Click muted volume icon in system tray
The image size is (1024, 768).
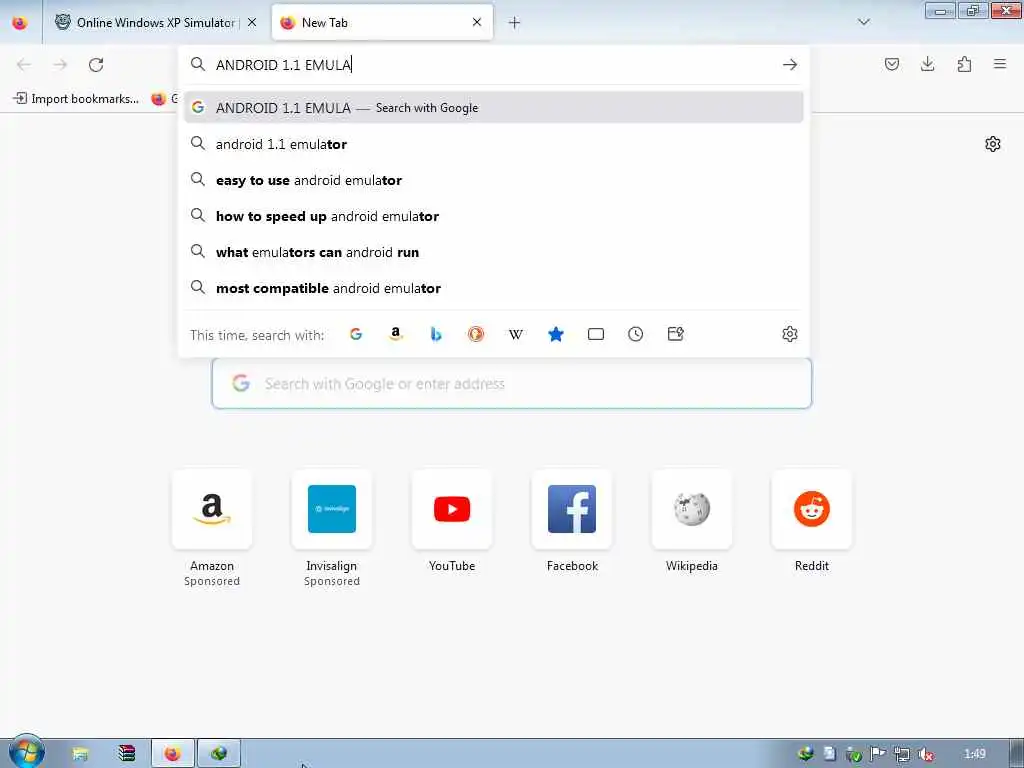pos(925,755)
